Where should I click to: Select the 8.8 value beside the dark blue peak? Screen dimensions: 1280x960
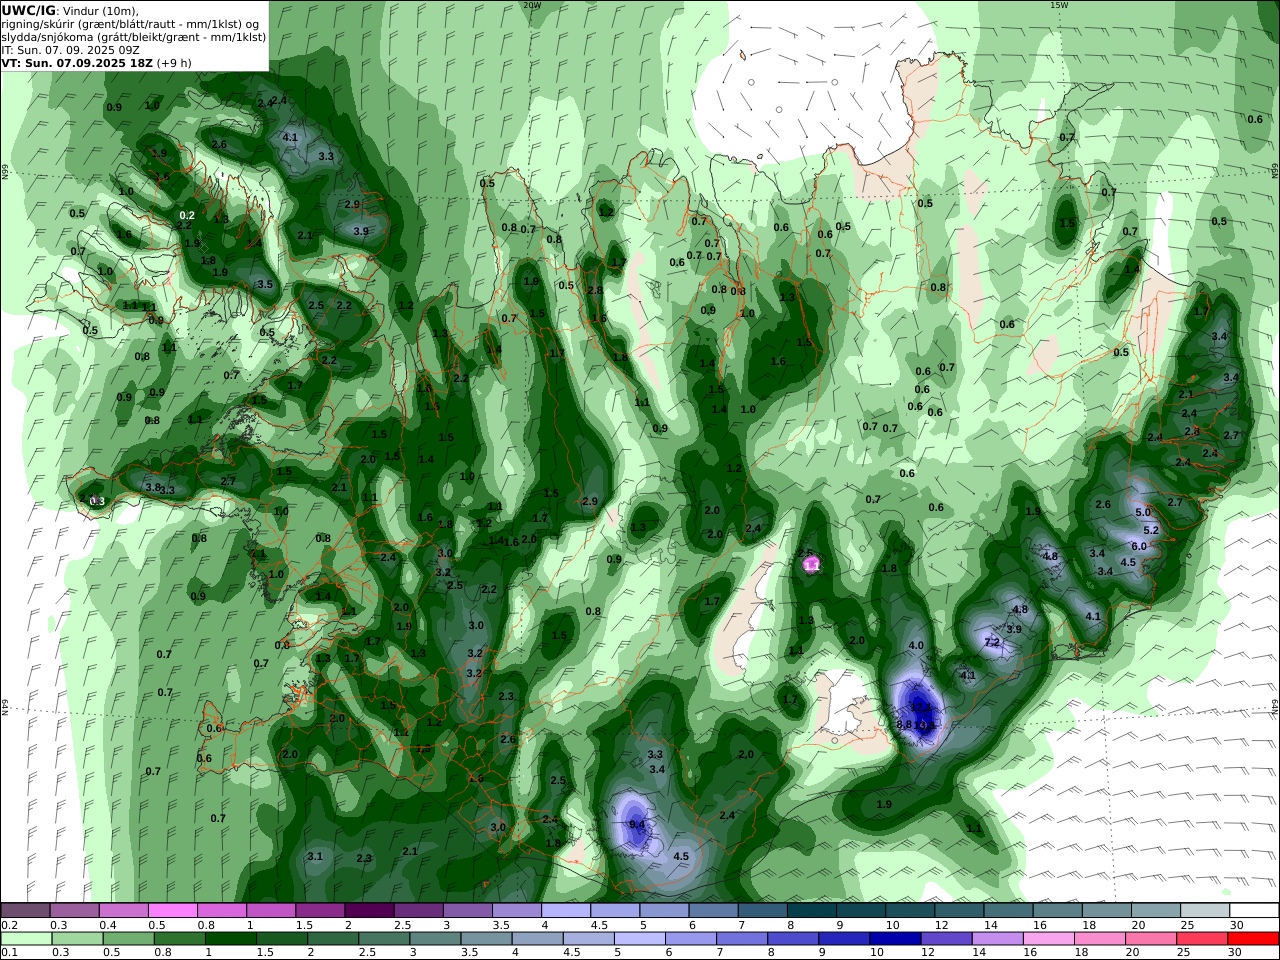coord(904,724)
